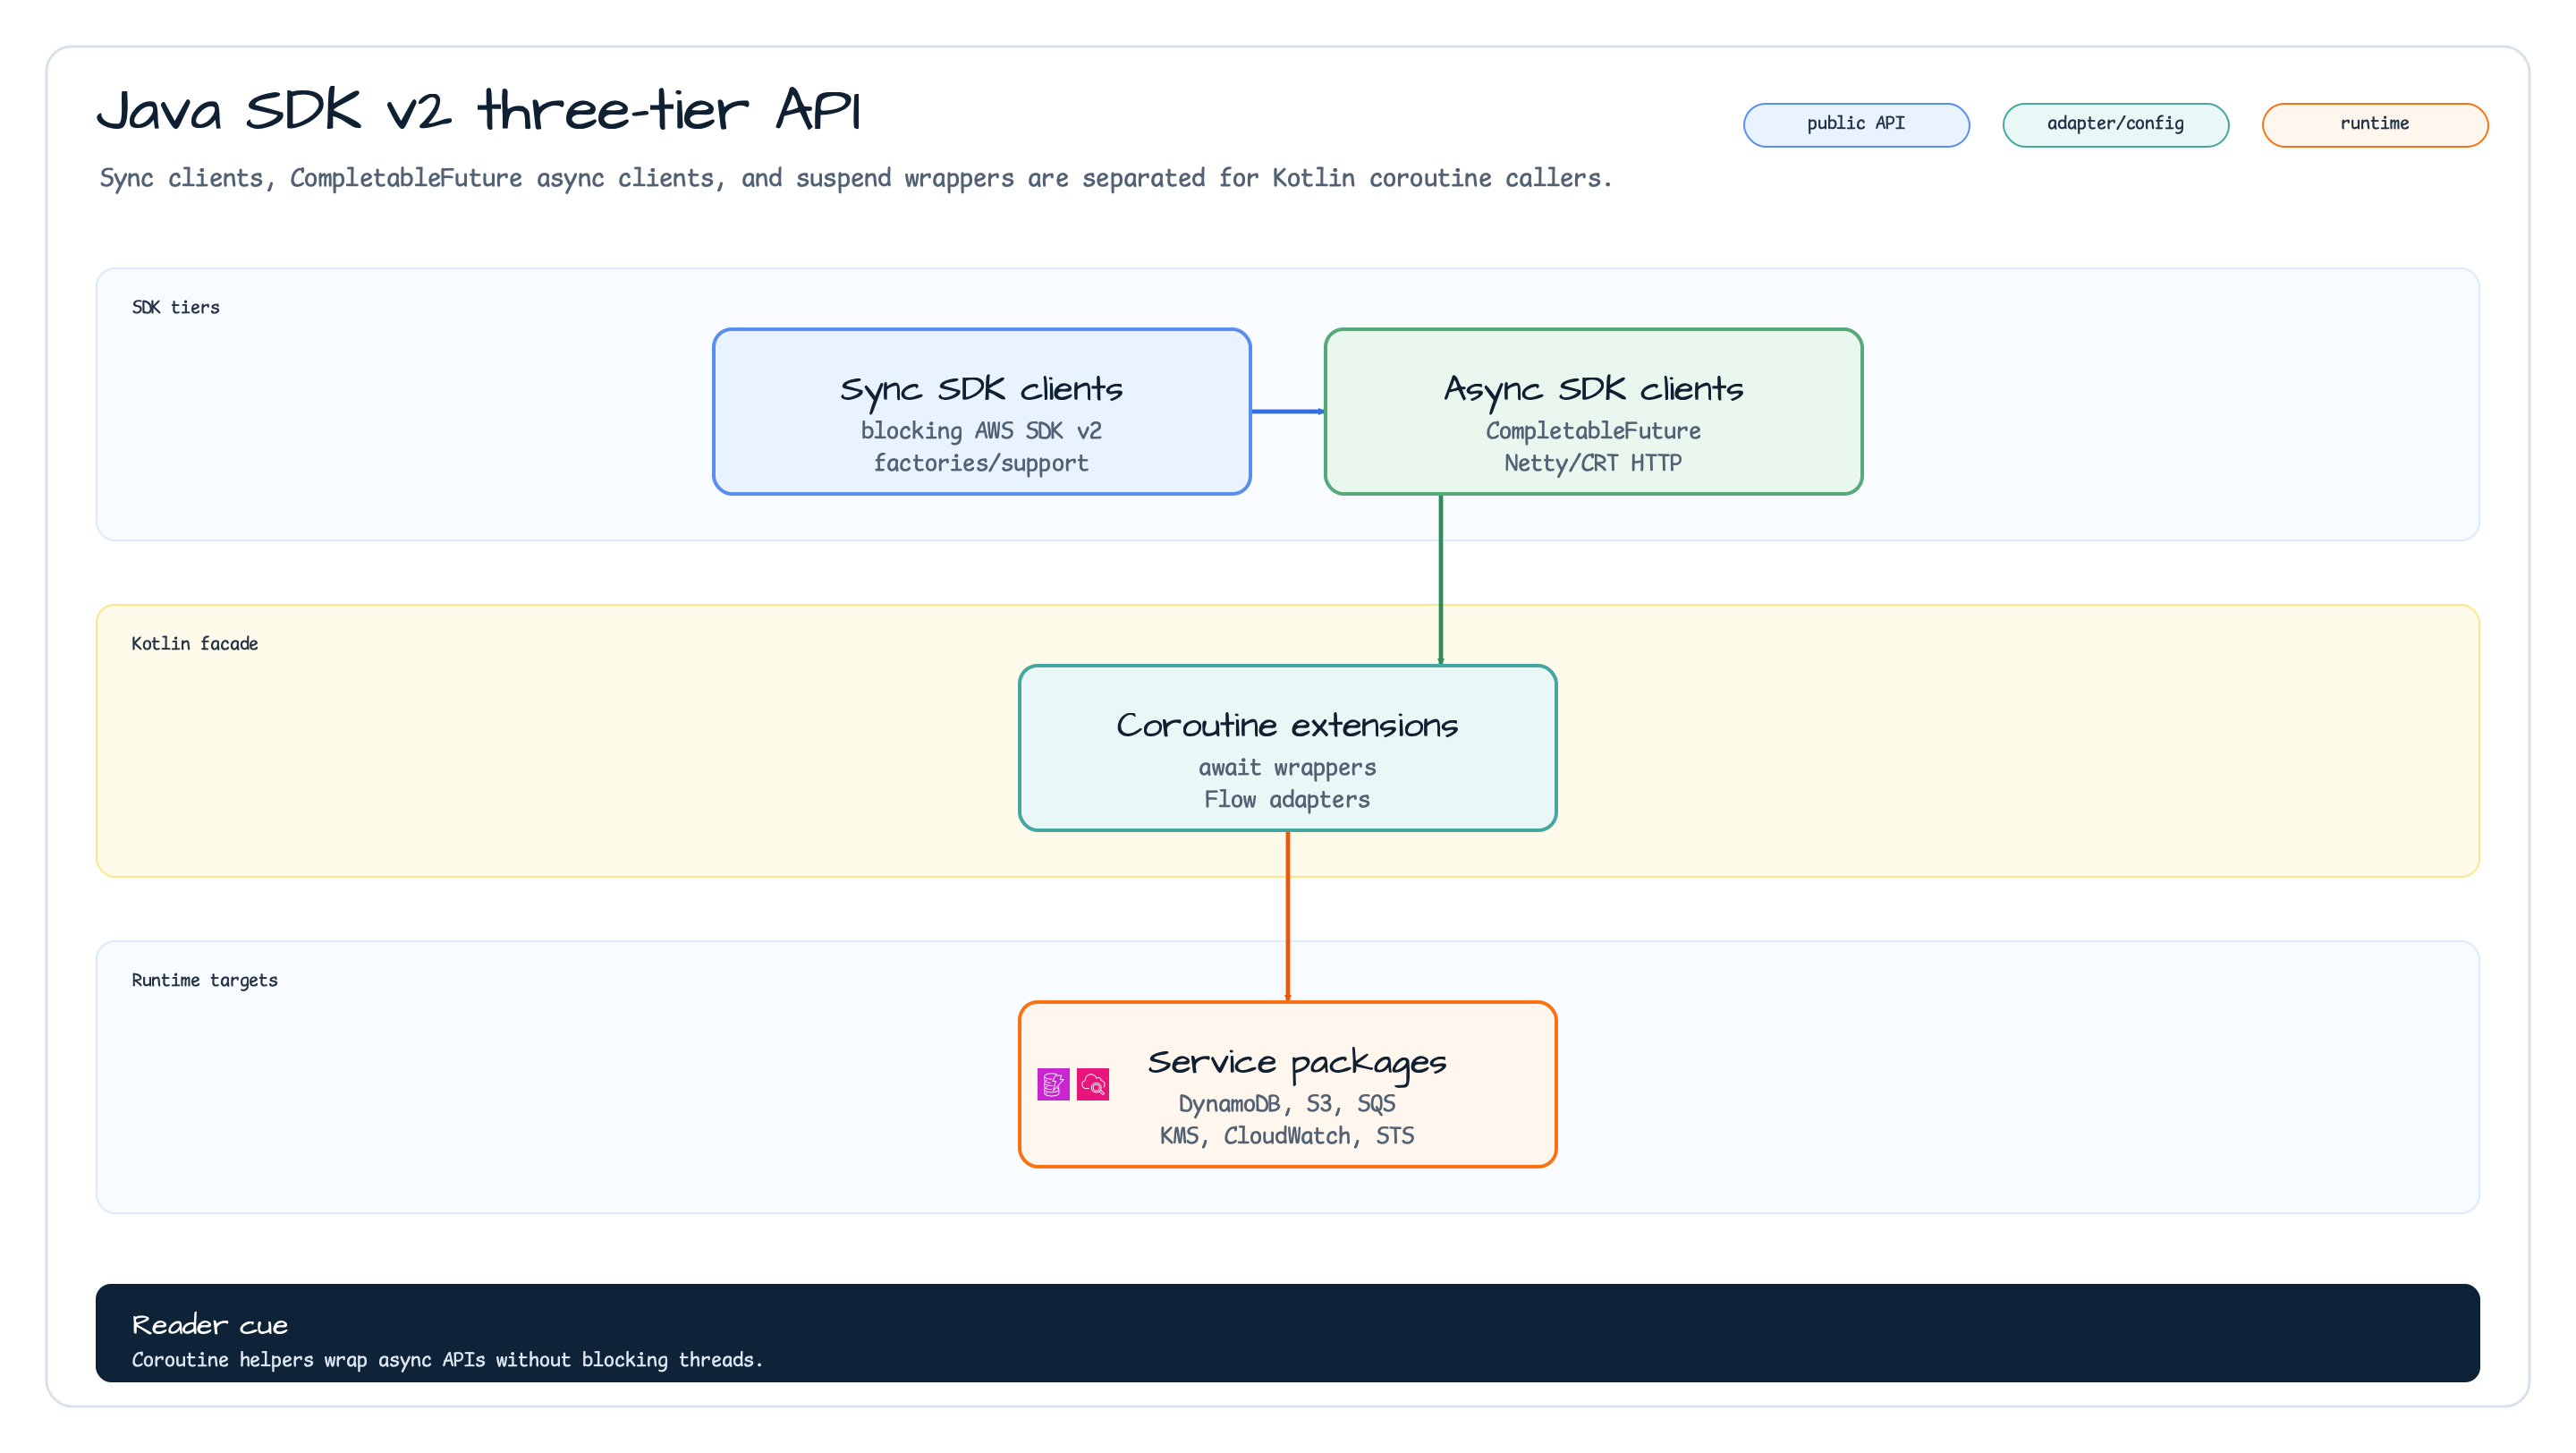Click the 'Java SDK v2 three-tier API' title
Screen dimensions: 2576x1453
point(479,109)
